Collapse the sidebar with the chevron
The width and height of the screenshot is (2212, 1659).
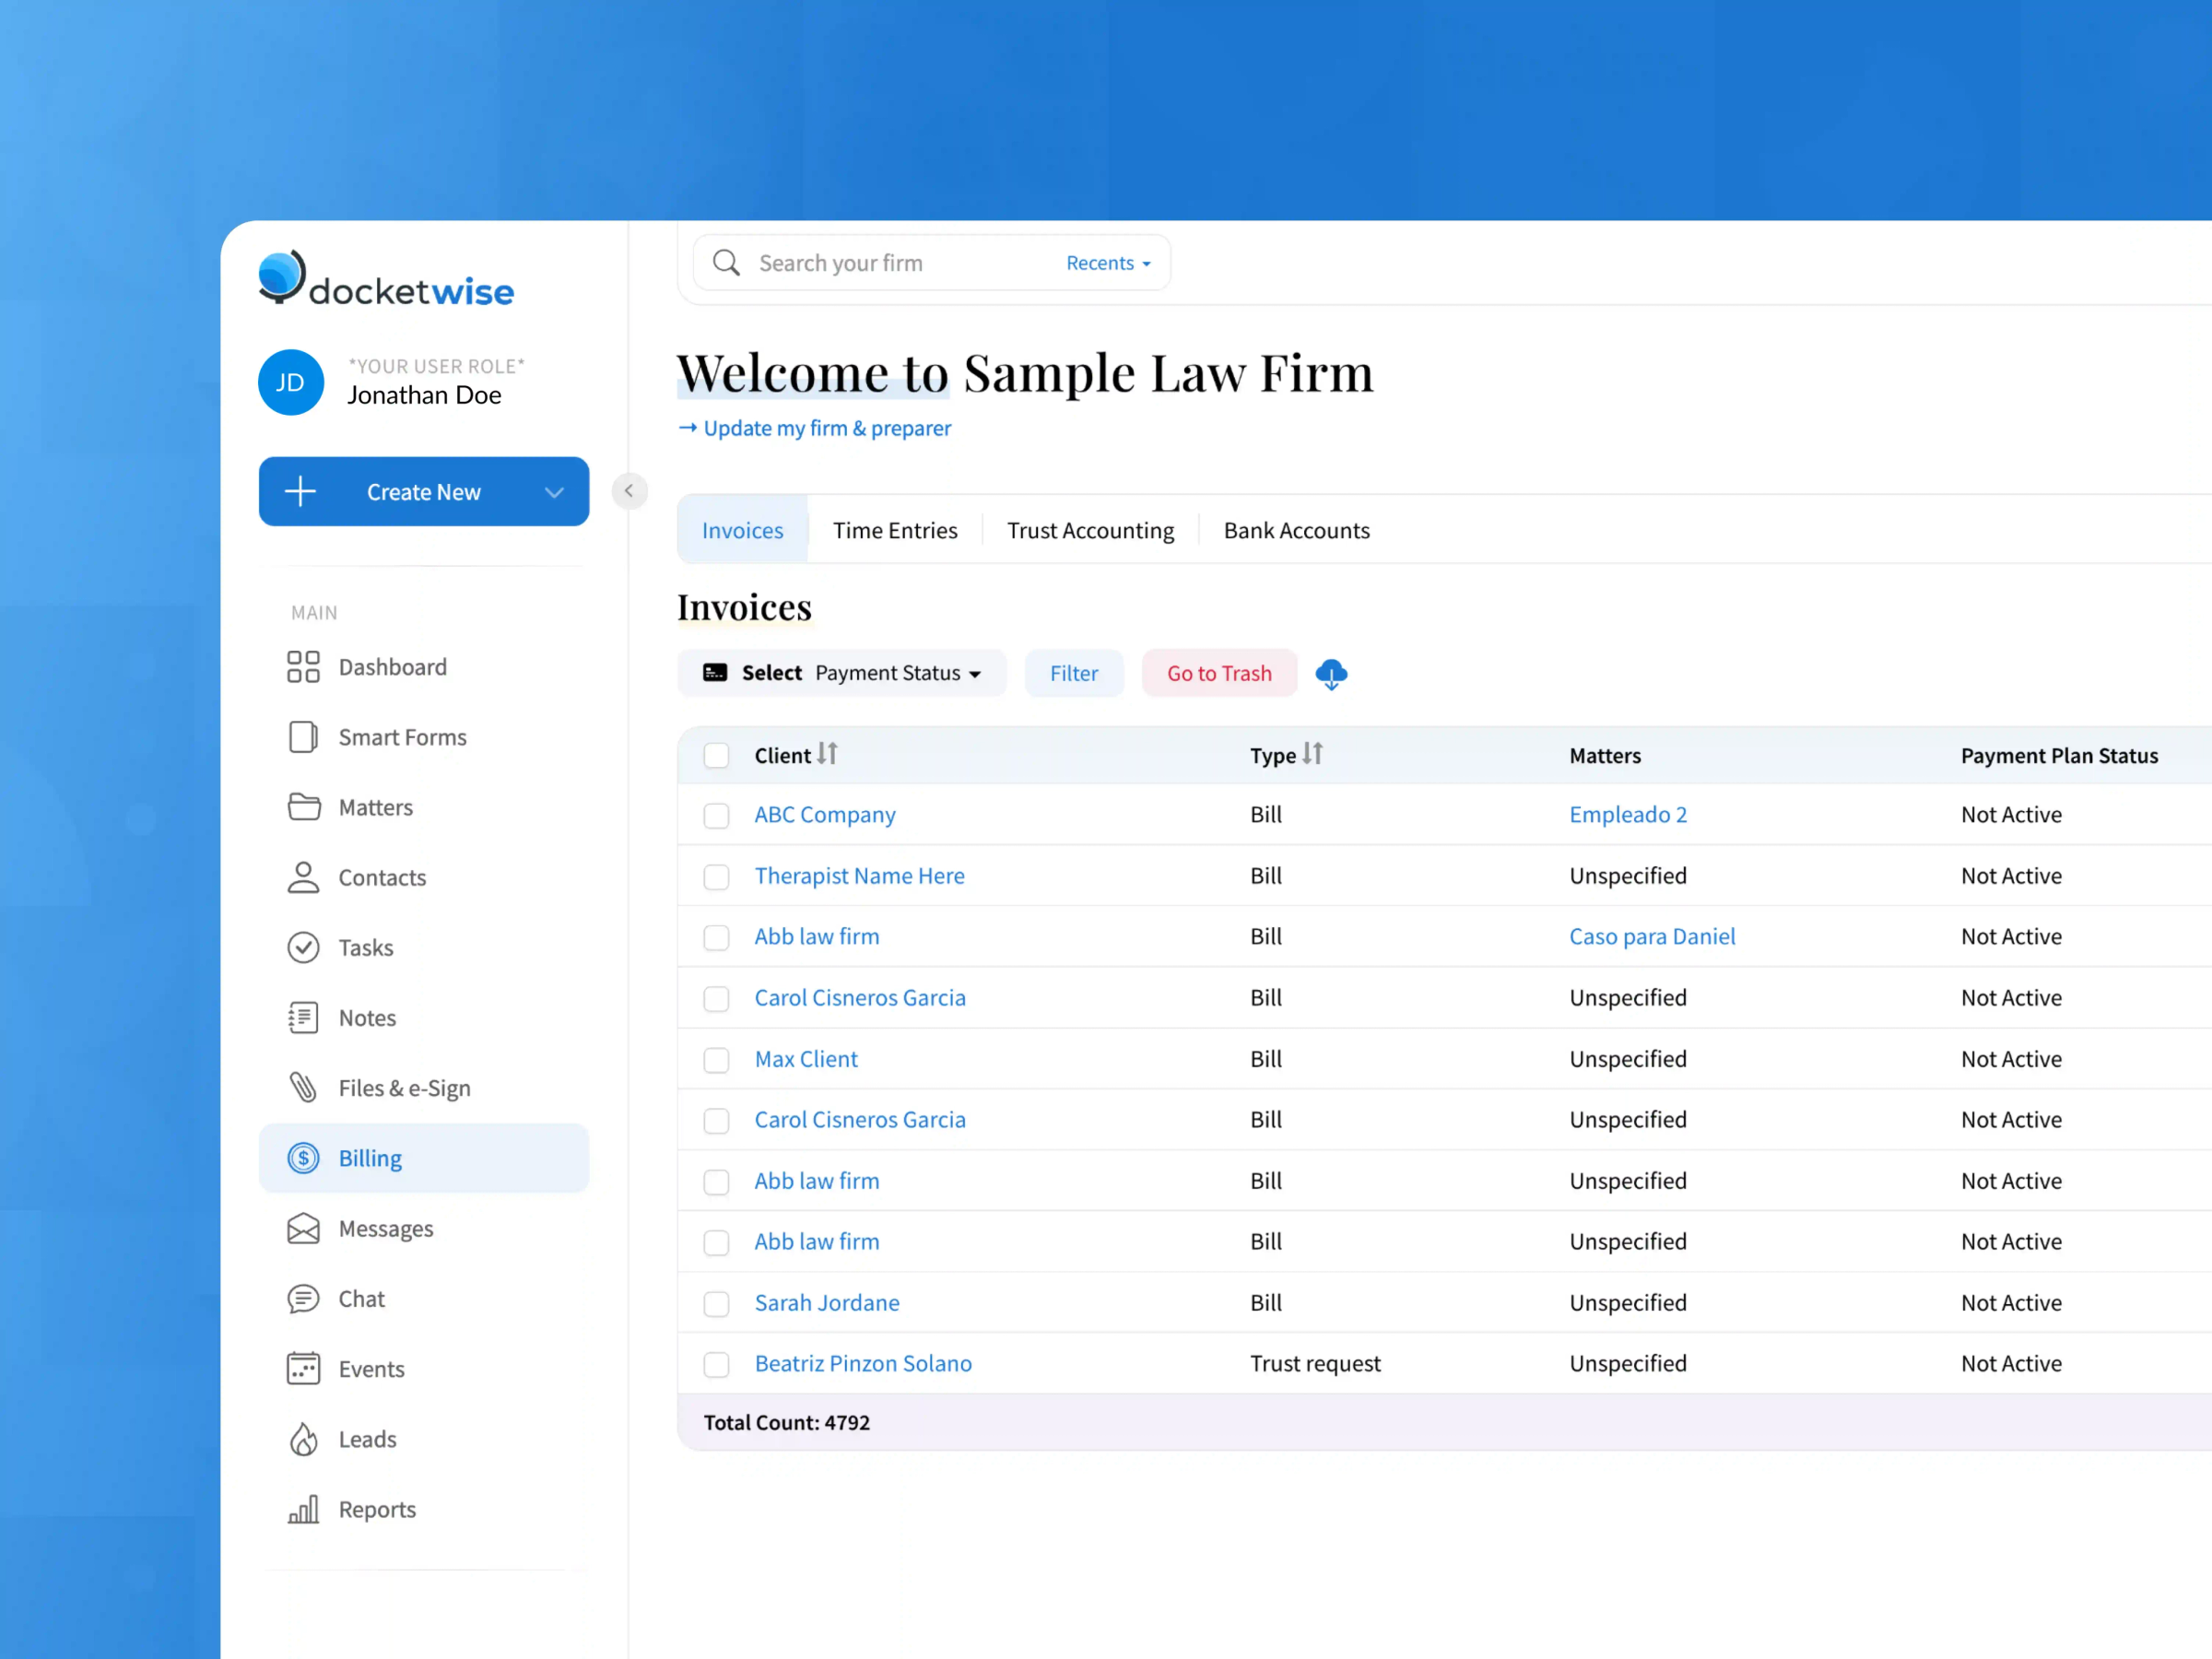click(629, 491)
